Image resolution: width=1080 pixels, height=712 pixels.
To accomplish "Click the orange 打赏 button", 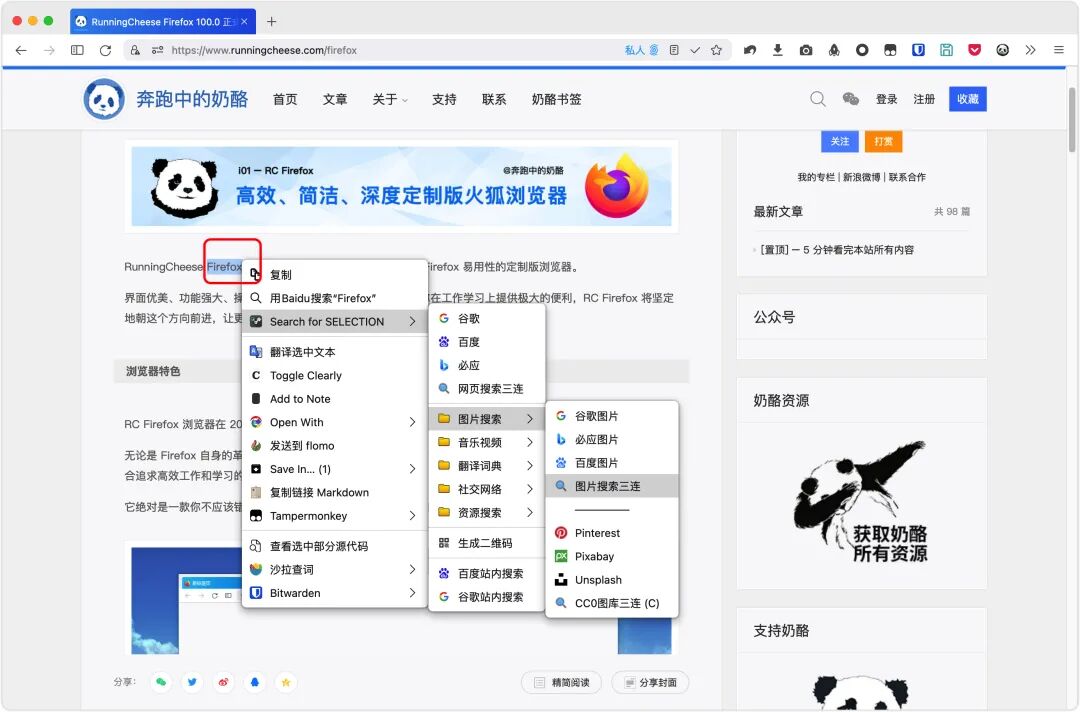I will pos(883,141).
